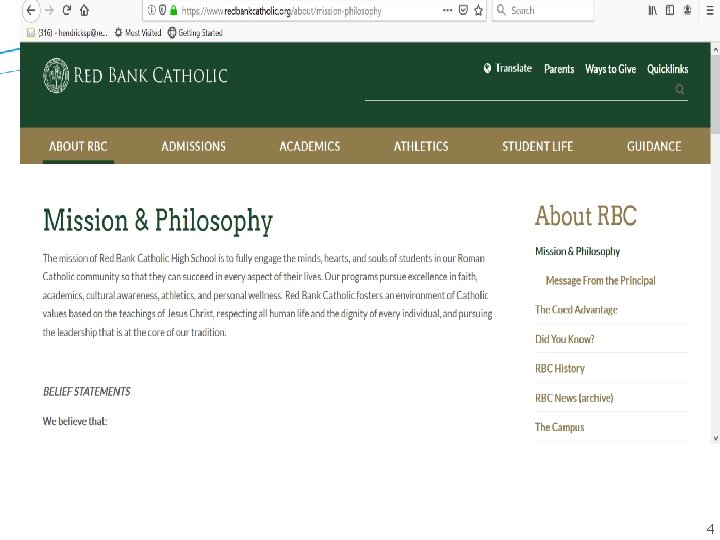Select the STUDENT LIFE navigation tab

538,146
